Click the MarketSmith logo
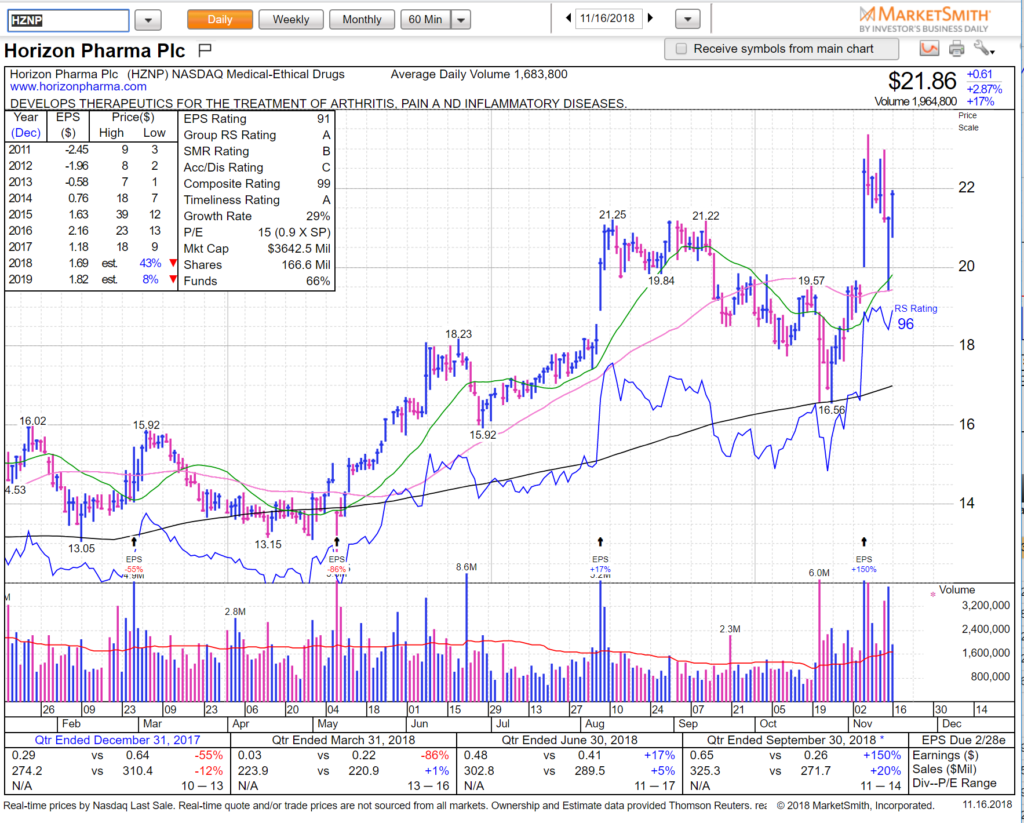The width and height of the screenshot is (1024, 823). point(923,20)
